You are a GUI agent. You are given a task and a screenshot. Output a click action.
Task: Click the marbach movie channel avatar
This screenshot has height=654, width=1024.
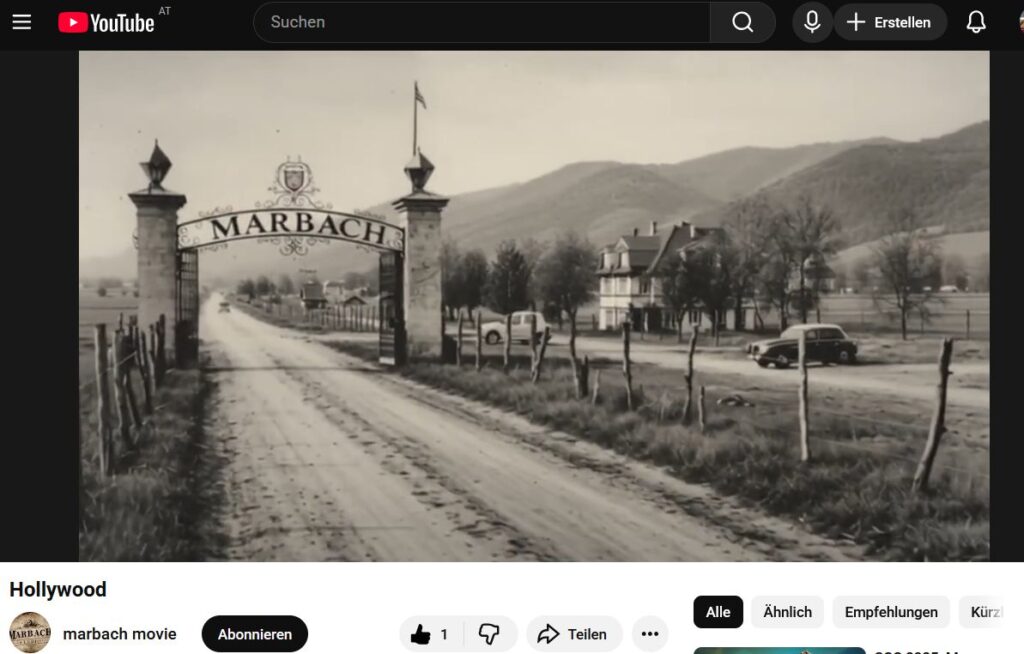pyautogui.click(x=30, y=633)
